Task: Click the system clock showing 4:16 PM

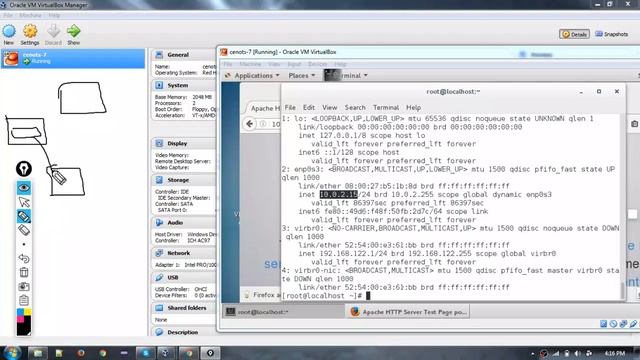Action: click(x=615, y=353)
